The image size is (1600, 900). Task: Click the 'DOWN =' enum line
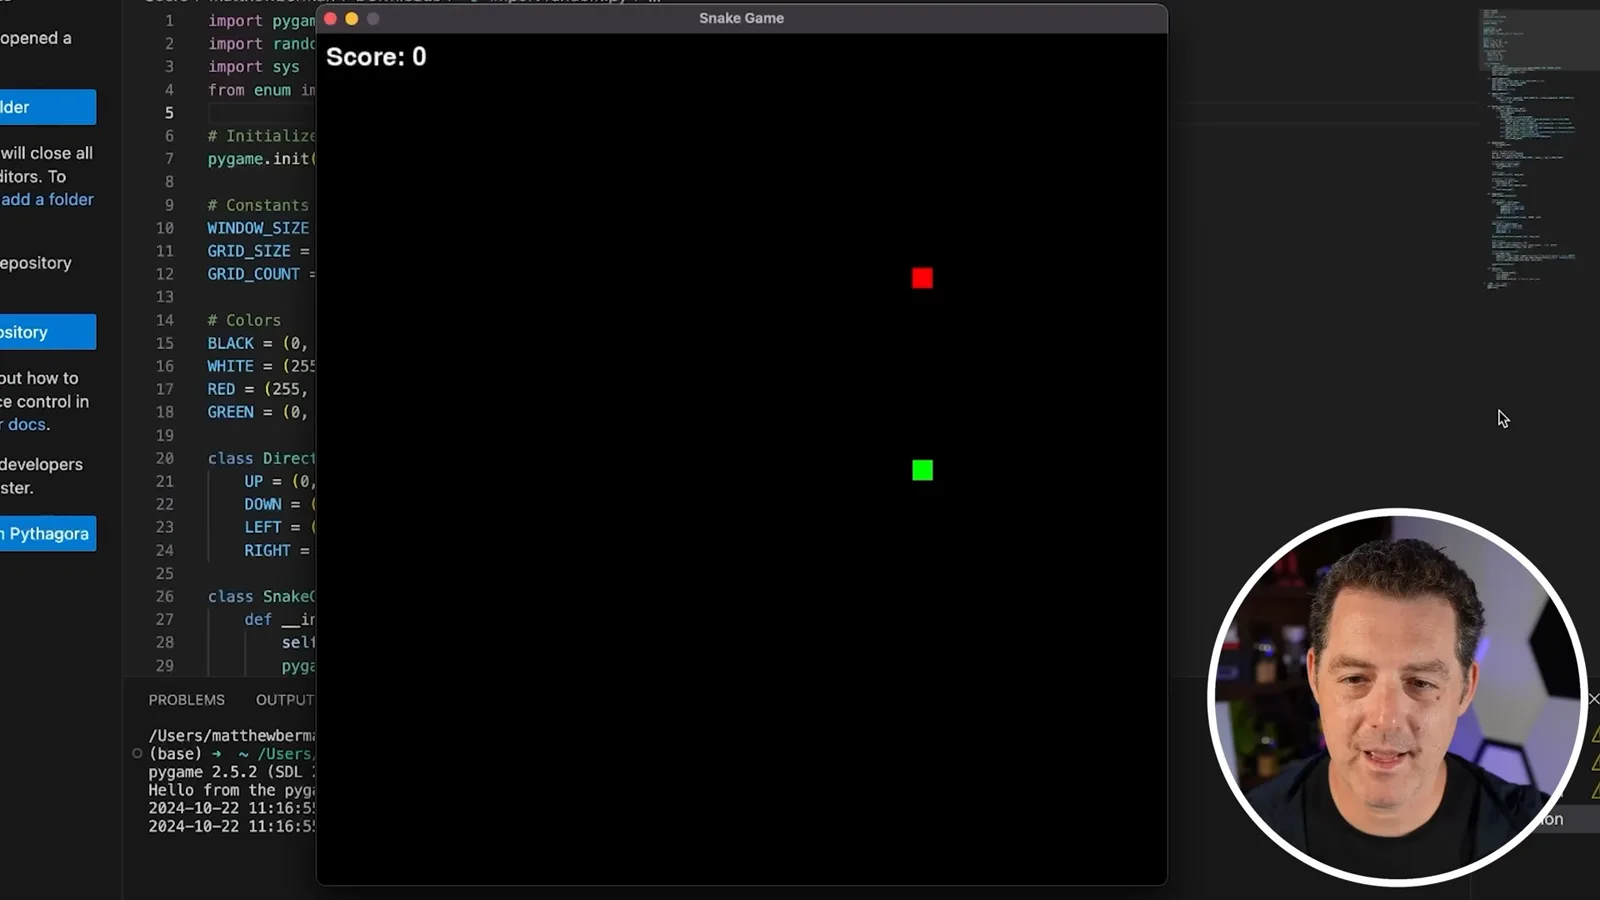tap(279, 504)
